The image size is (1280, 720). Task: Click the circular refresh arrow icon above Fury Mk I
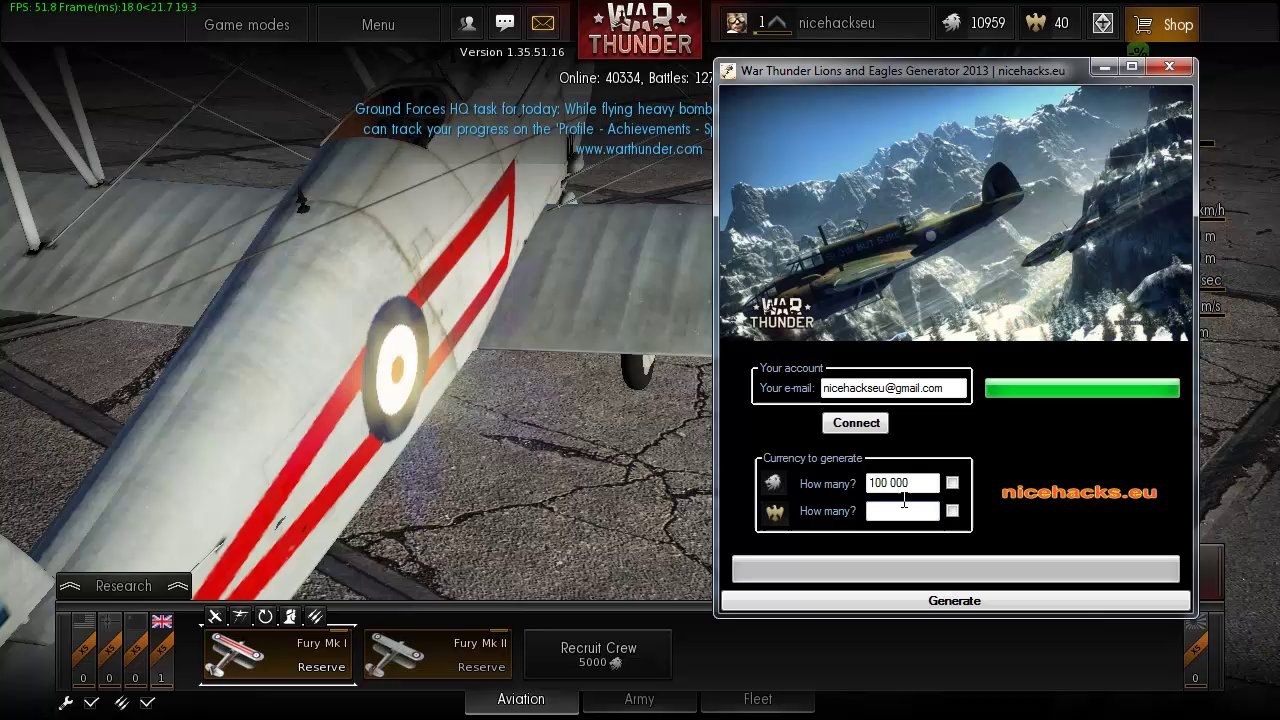pos(265,617)
